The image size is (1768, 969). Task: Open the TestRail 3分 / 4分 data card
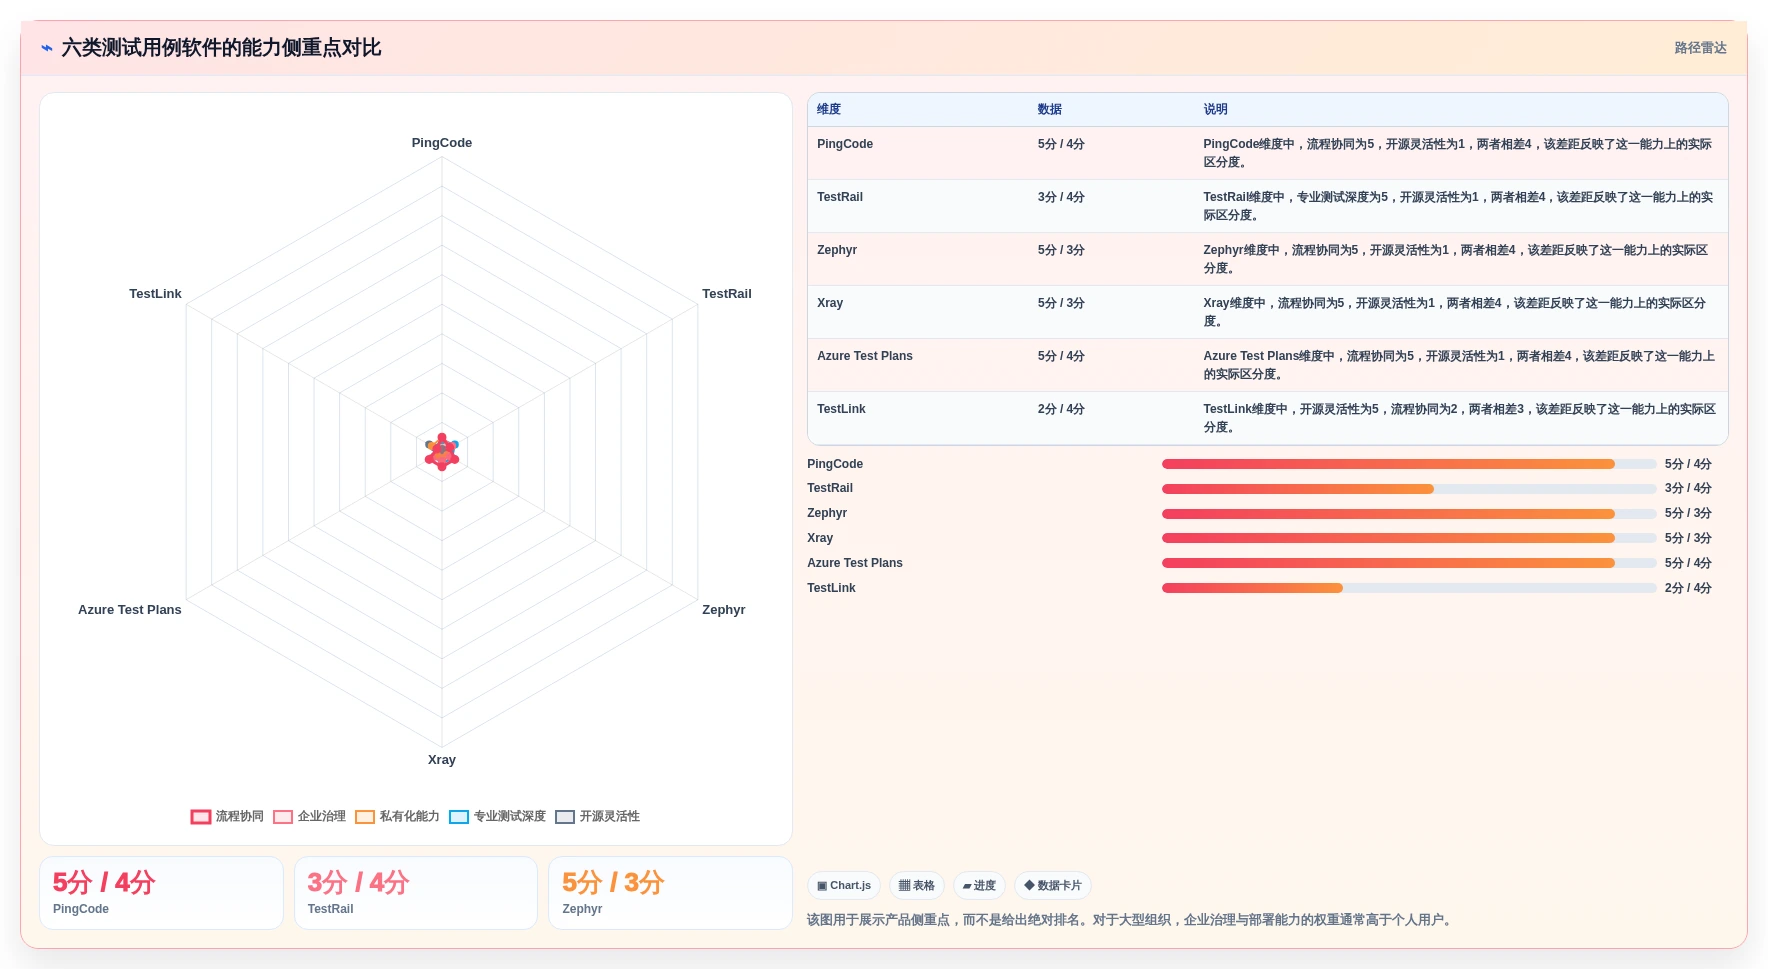point(416,893)
